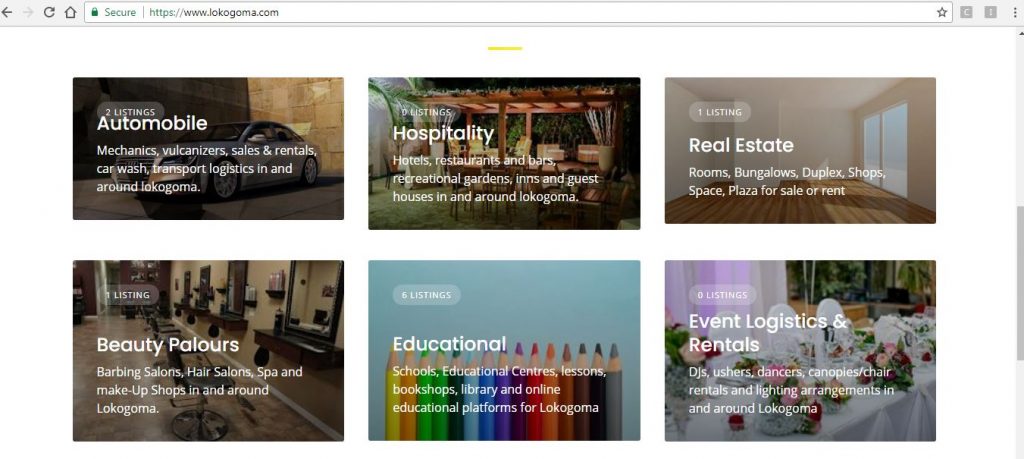Bookmark this page with the star icon
This screenshot has width=1024, height=459.
pos(941,12)
